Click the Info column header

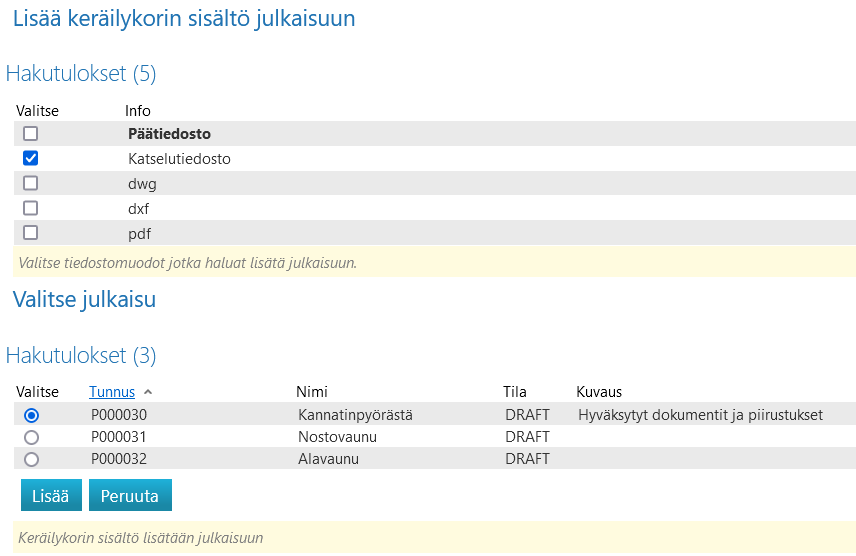click(138, 111)
